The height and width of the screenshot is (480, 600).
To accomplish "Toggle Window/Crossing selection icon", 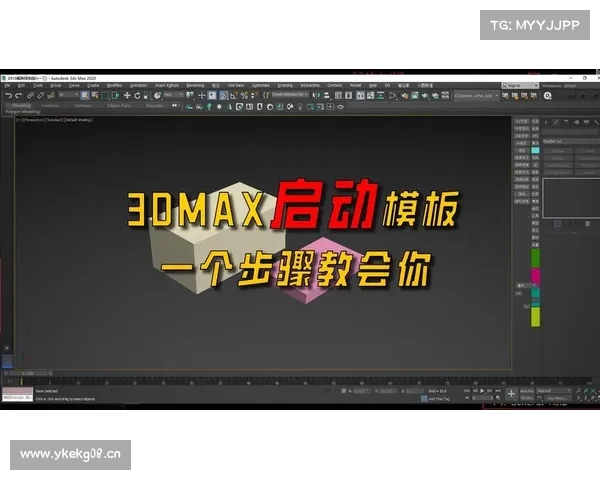I will [x=115, y=95].
